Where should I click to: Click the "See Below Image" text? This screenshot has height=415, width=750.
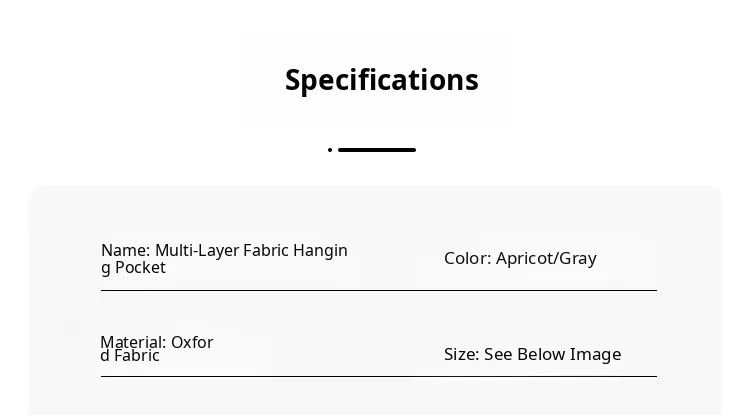[553, 355]
